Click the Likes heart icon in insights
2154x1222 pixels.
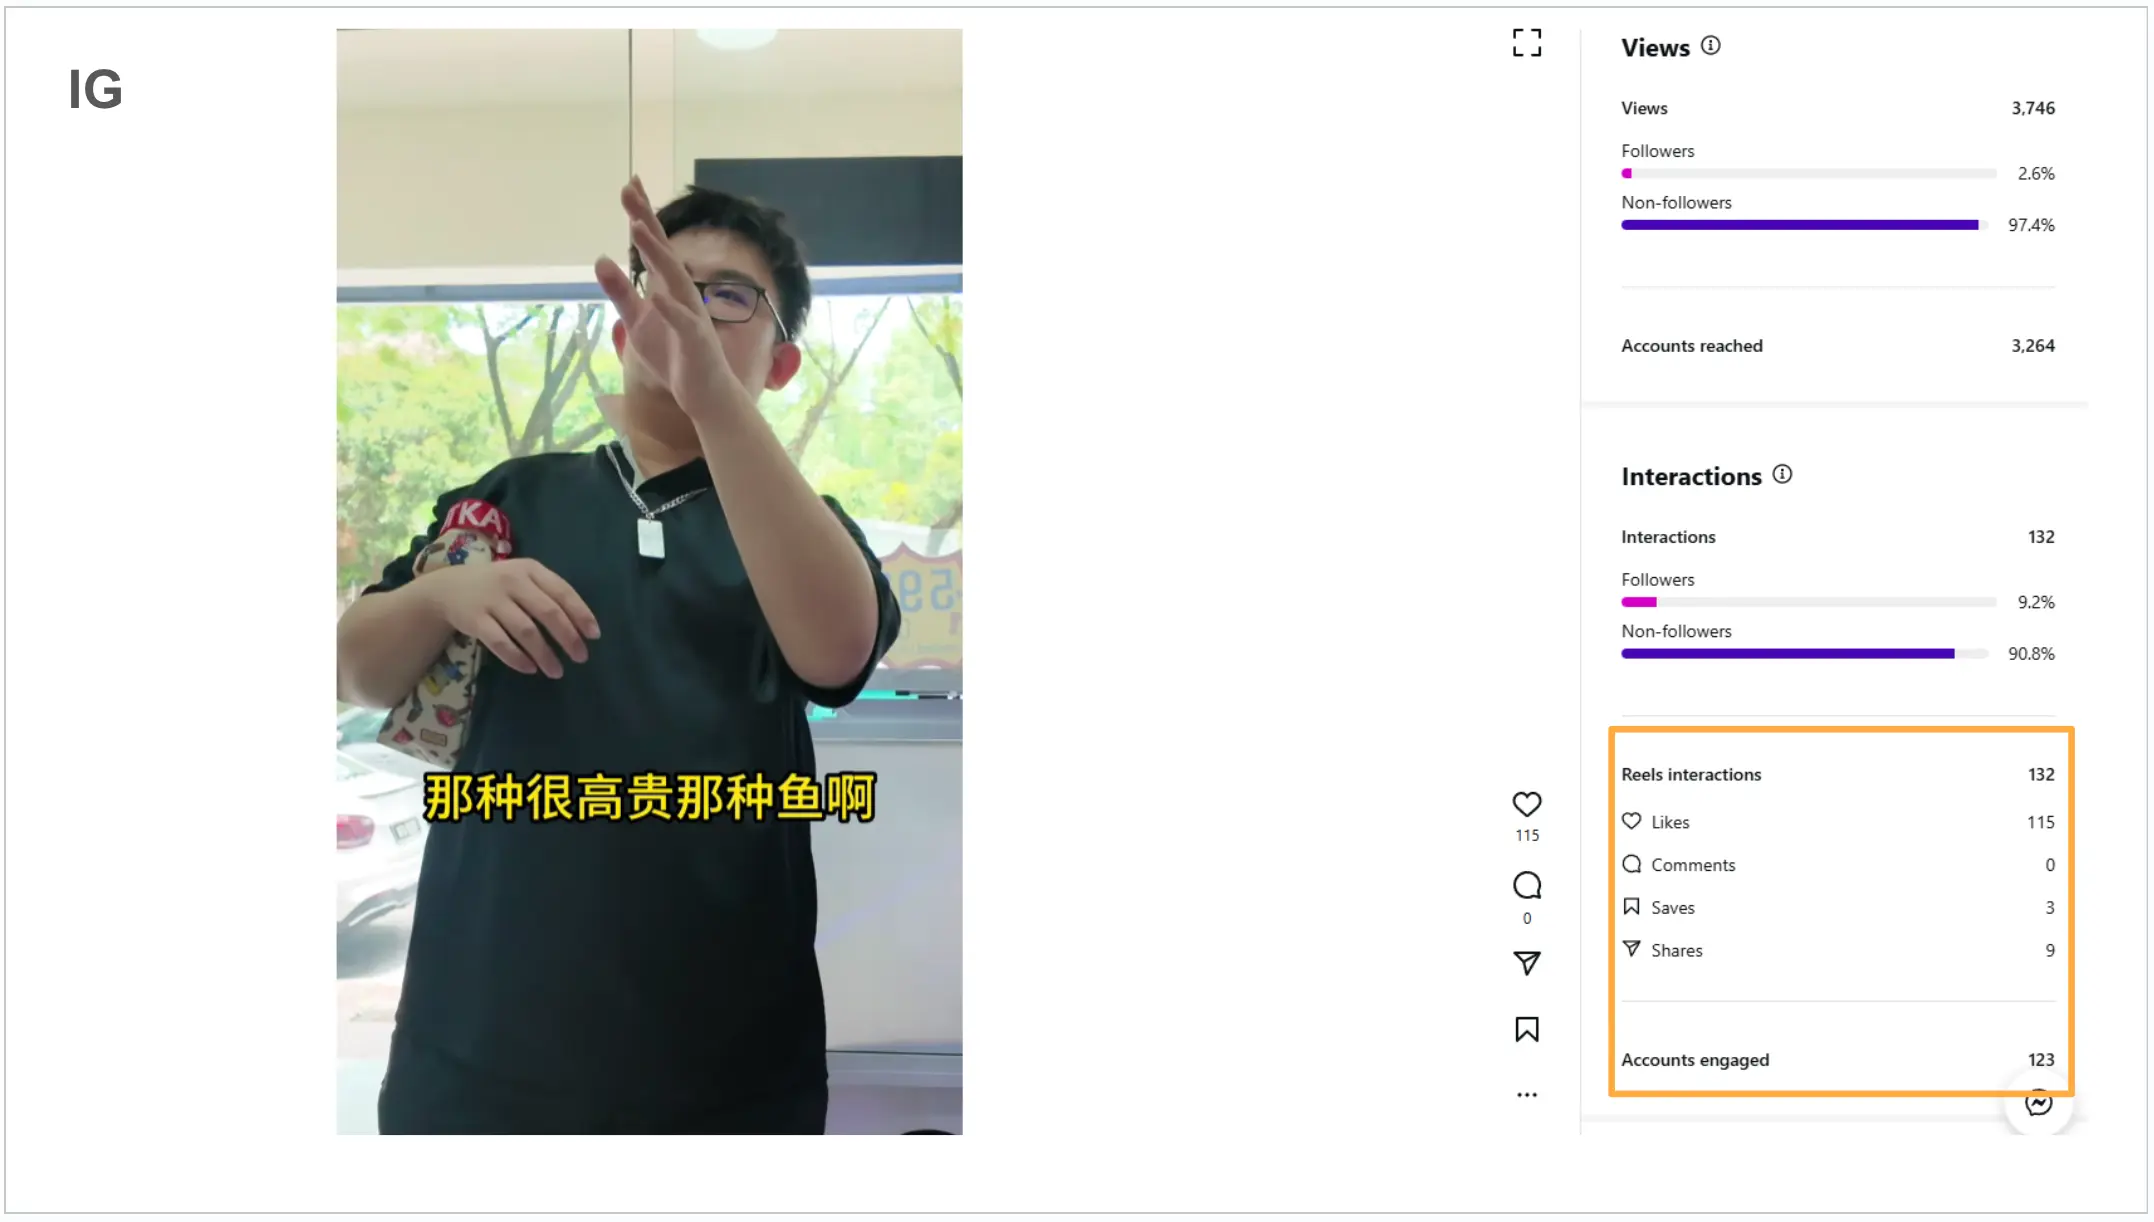[1631, 821]
